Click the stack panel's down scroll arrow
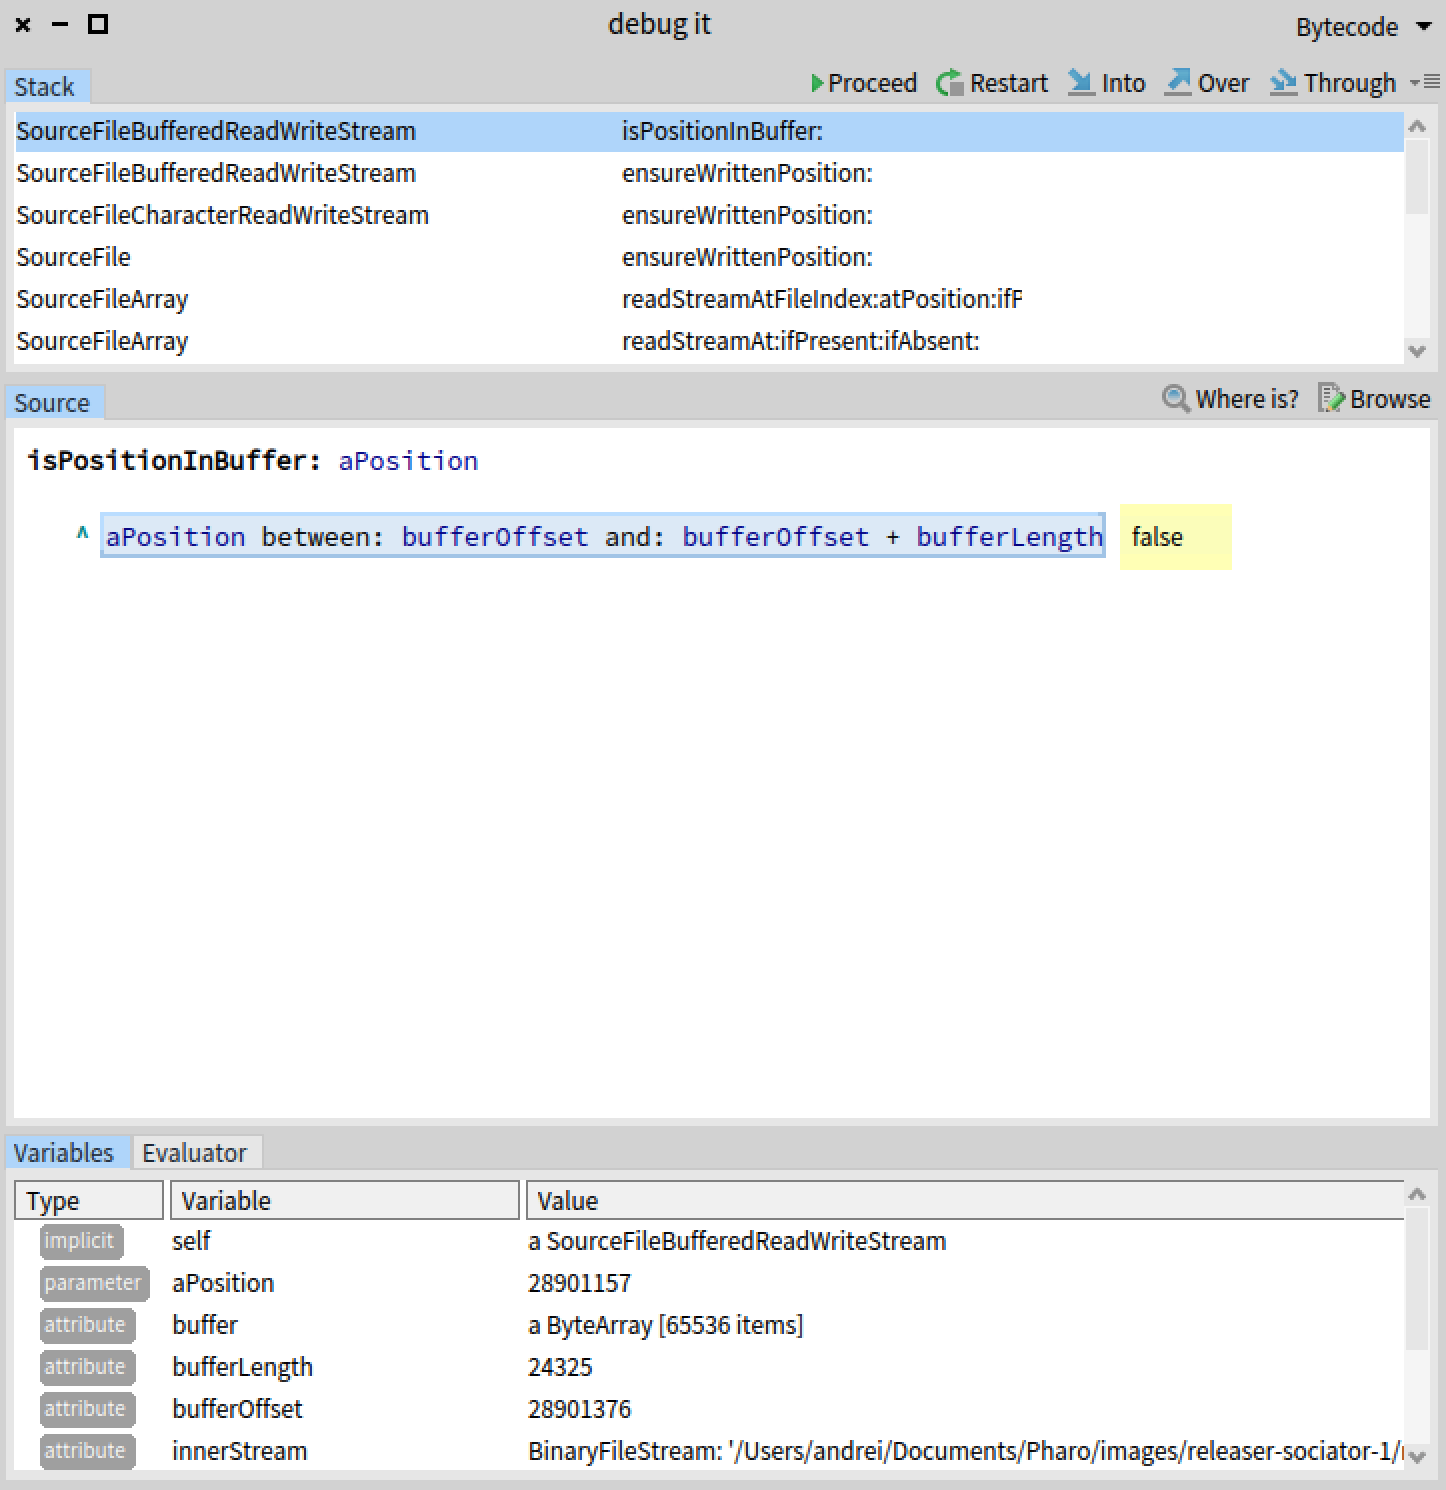 click(x=1417, y=351)
